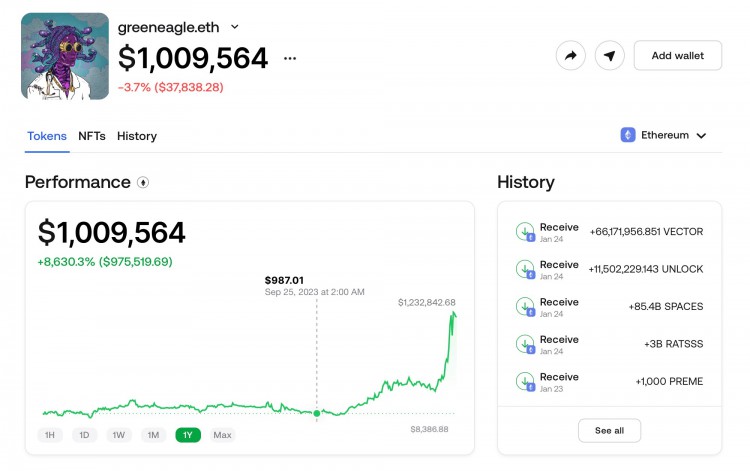Select the Max time range

[222, 435]
